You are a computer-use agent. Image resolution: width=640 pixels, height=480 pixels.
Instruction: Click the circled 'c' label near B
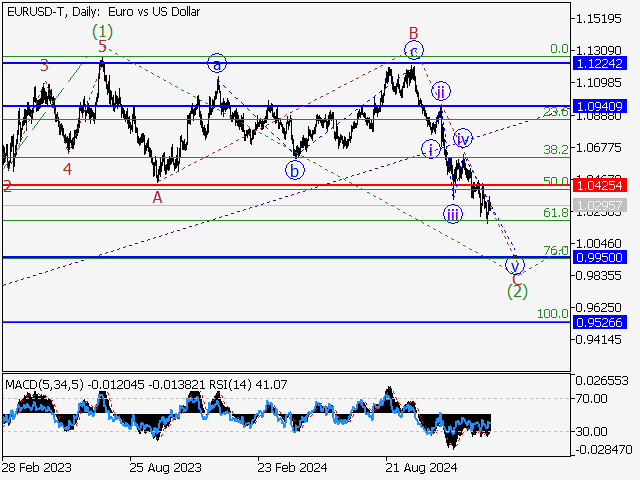pos(413,50)
